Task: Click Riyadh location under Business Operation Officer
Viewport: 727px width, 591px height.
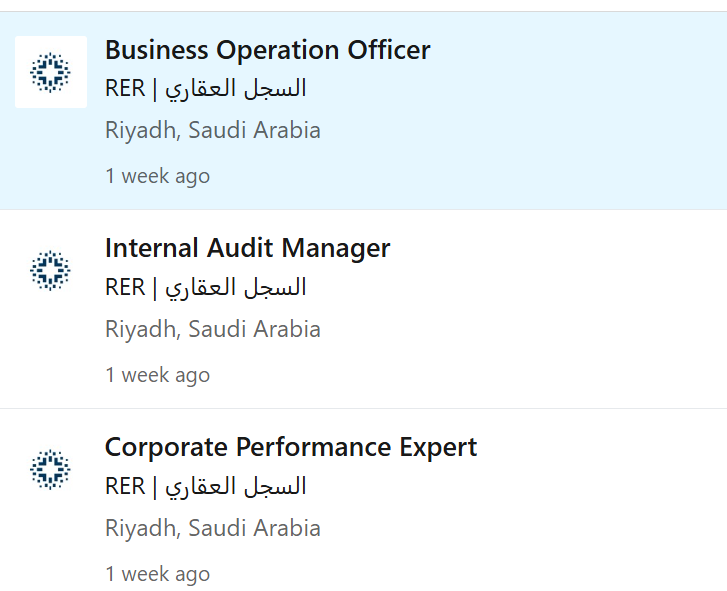Action: [213, 130]
